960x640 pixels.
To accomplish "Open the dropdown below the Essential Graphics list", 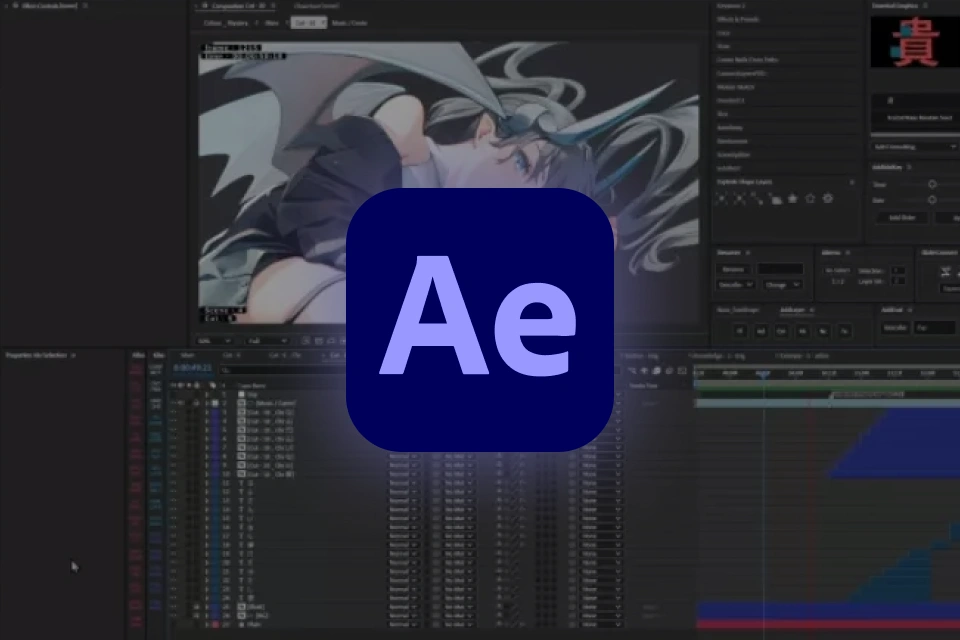I will coord(915,147).
